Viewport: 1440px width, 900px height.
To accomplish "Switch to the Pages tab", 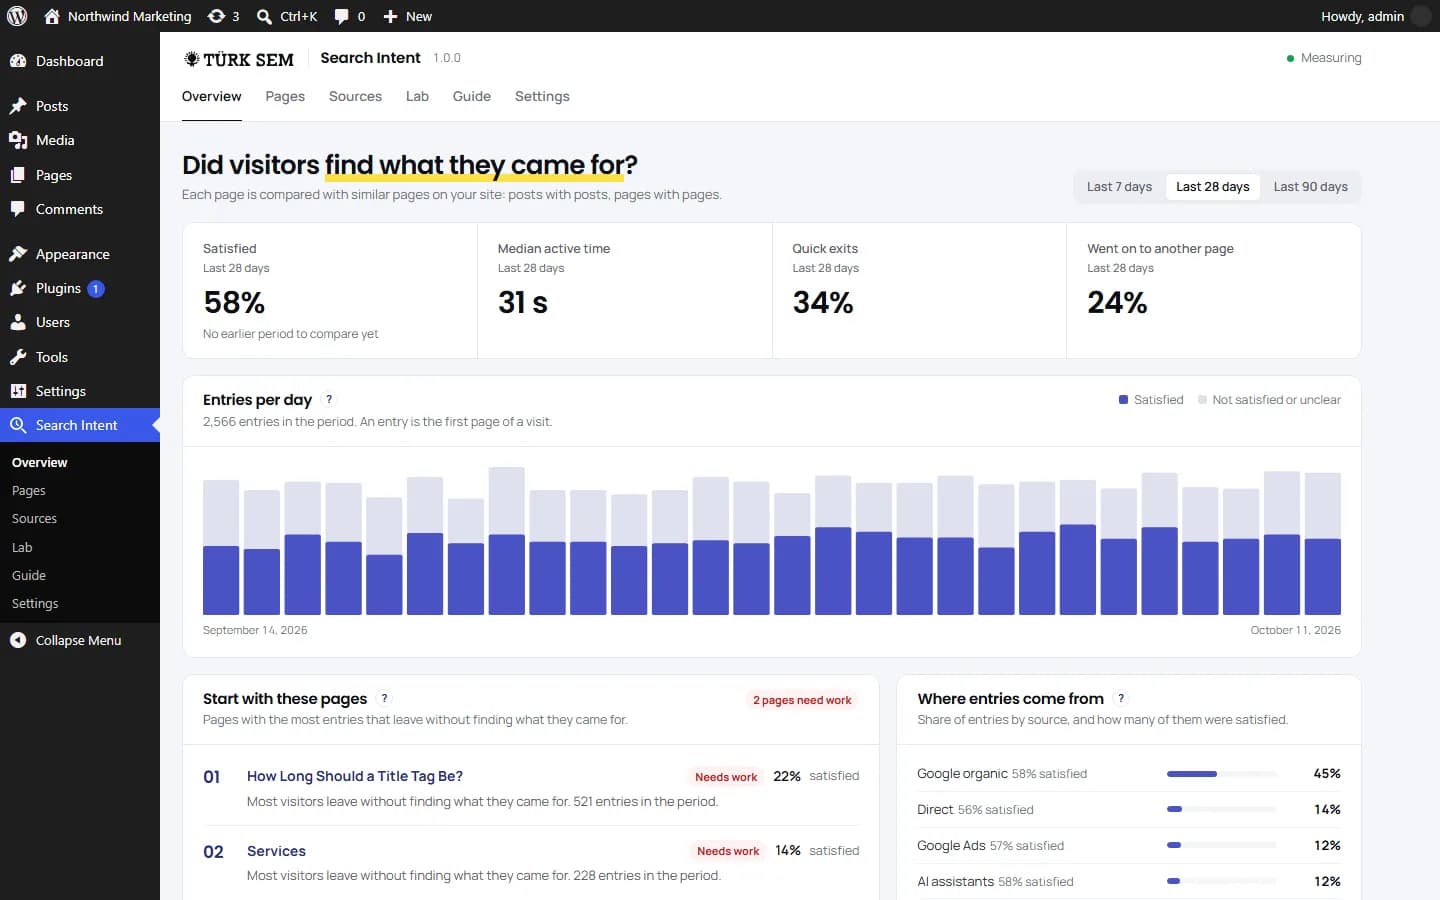I will point(285,96).
